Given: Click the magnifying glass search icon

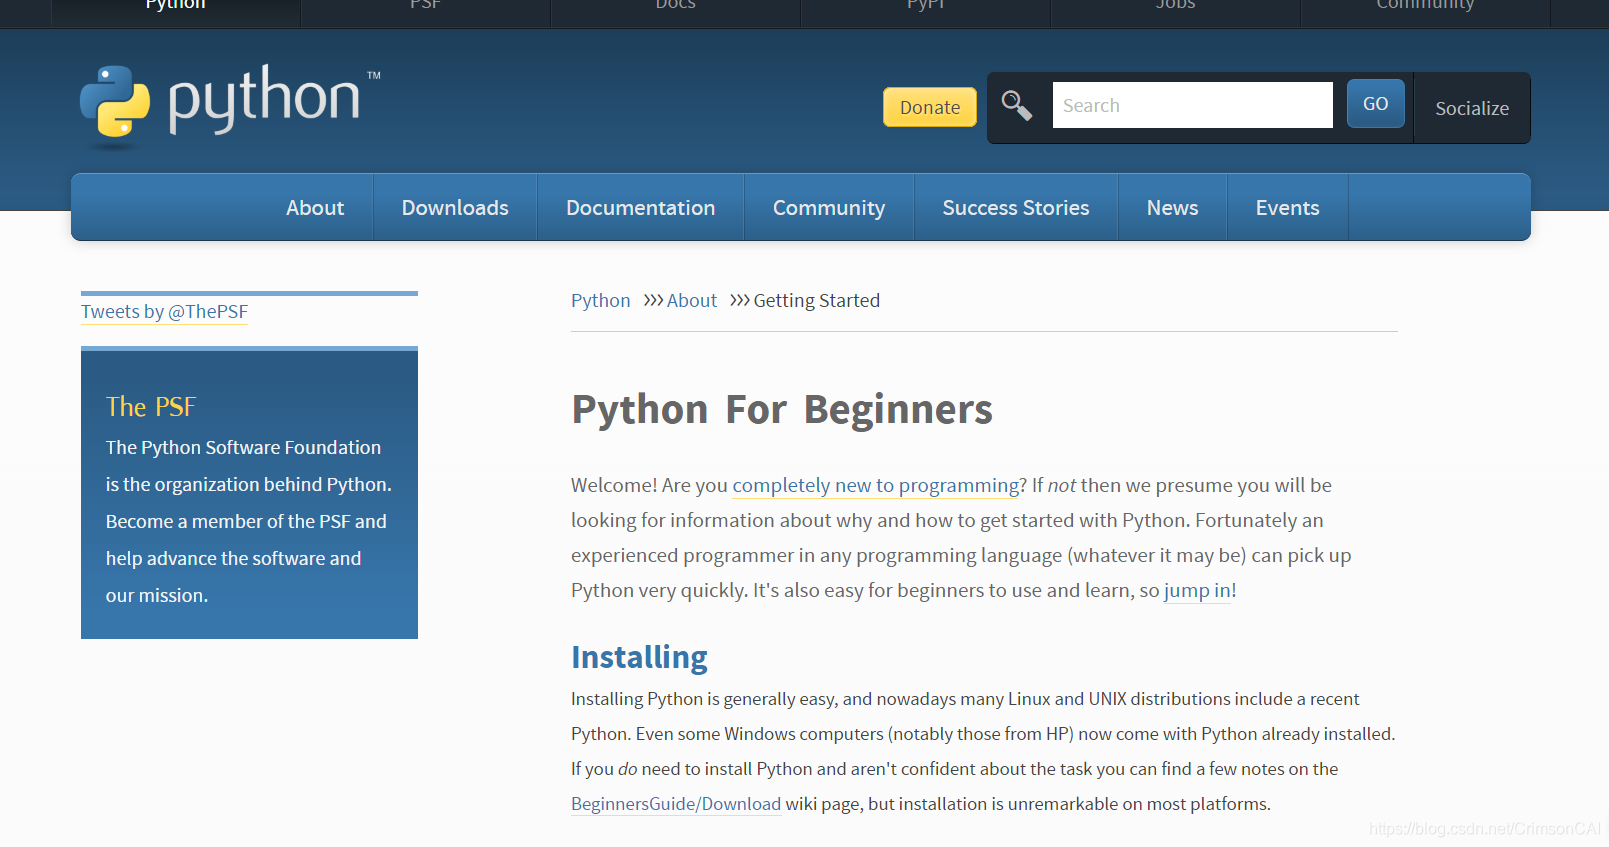Looking at the screenshot, I should (1017, 105).
